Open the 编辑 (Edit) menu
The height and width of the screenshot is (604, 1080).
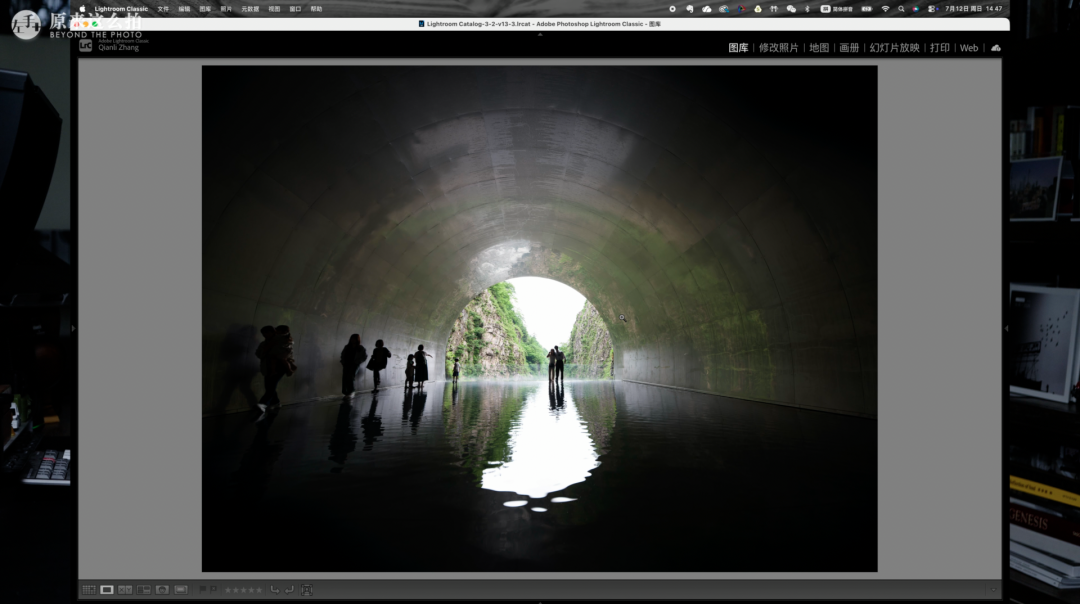[184, 9]
